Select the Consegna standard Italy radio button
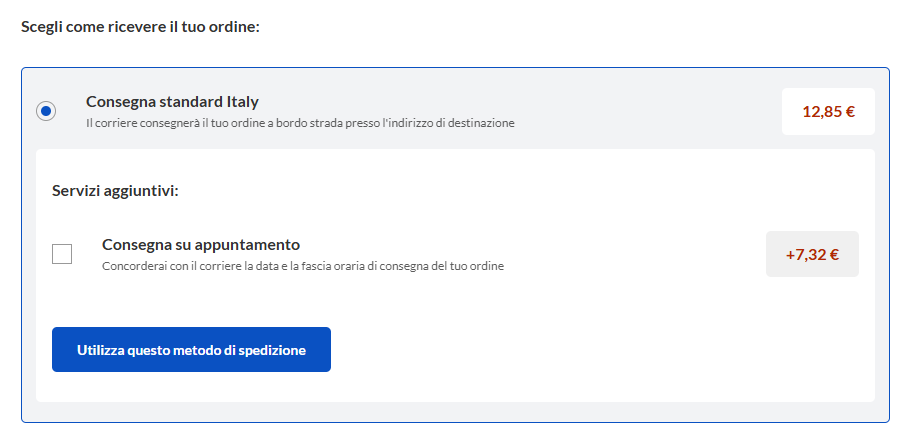 tap(46, 111)
